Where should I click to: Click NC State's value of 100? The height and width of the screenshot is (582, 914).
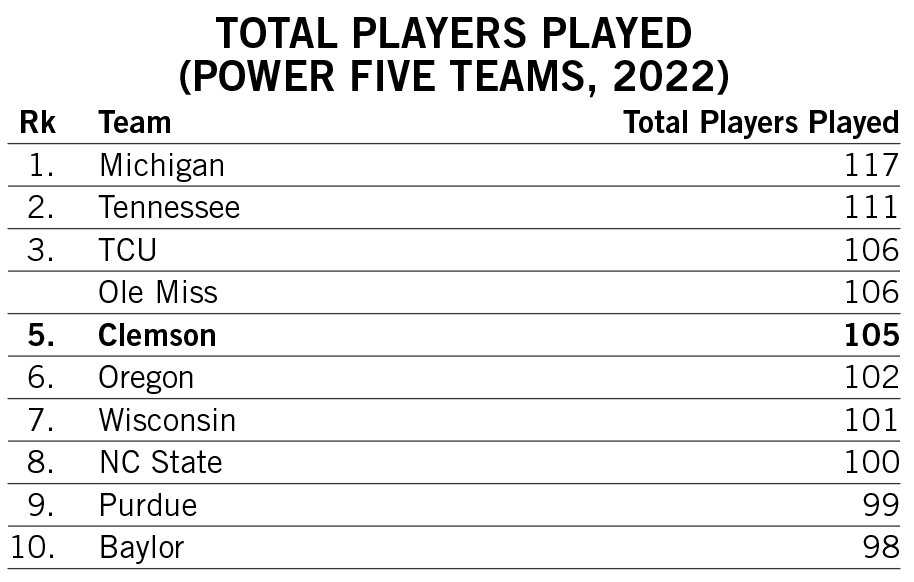click(871, 462)
